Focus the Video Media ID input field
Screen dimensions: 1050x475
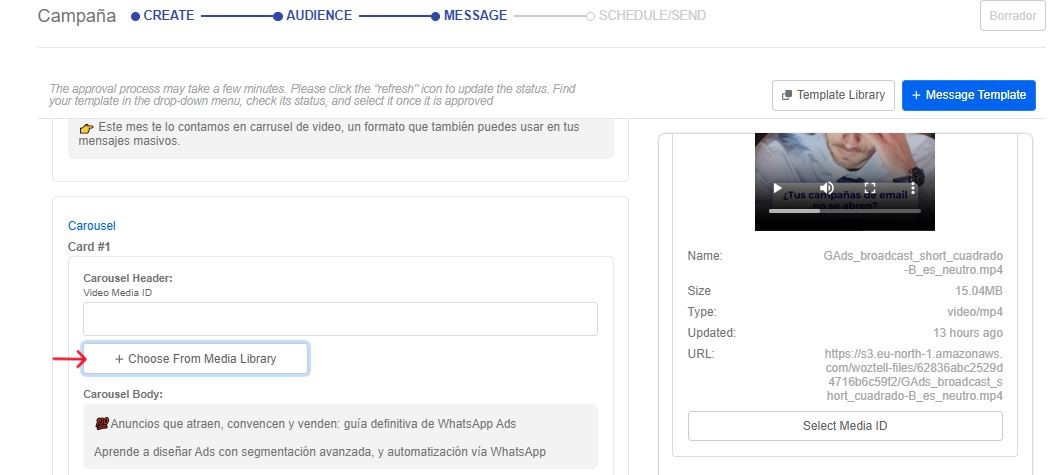(x=340, y=319)
